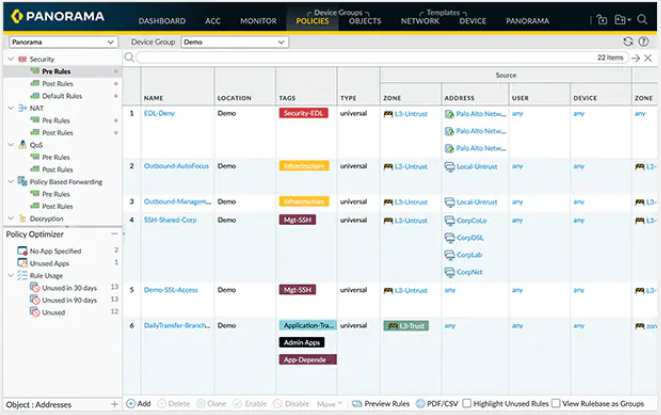Open the EDL-Deny rule link
661x415 pixels.
coord(160,114)
